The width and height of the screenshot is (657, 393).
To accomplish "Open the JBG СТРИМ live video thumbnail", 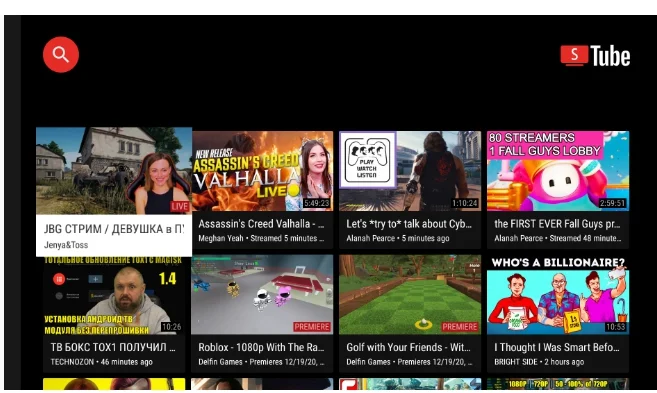I will tap(114, 171).
